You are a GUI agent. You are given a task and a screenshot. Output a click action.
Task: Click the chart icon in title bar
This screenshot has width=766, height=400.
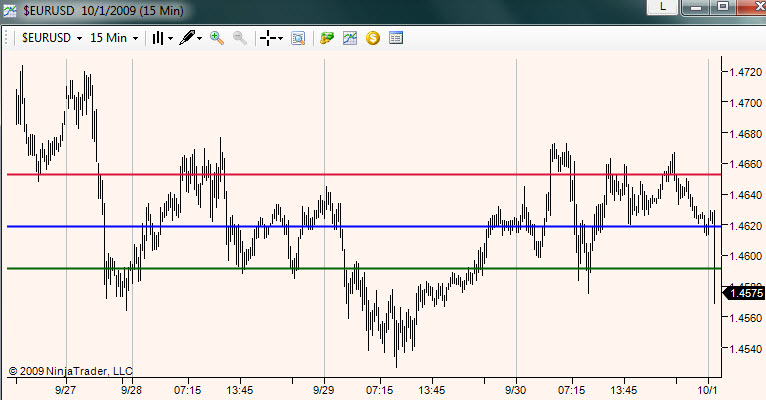tap(9, 10)
